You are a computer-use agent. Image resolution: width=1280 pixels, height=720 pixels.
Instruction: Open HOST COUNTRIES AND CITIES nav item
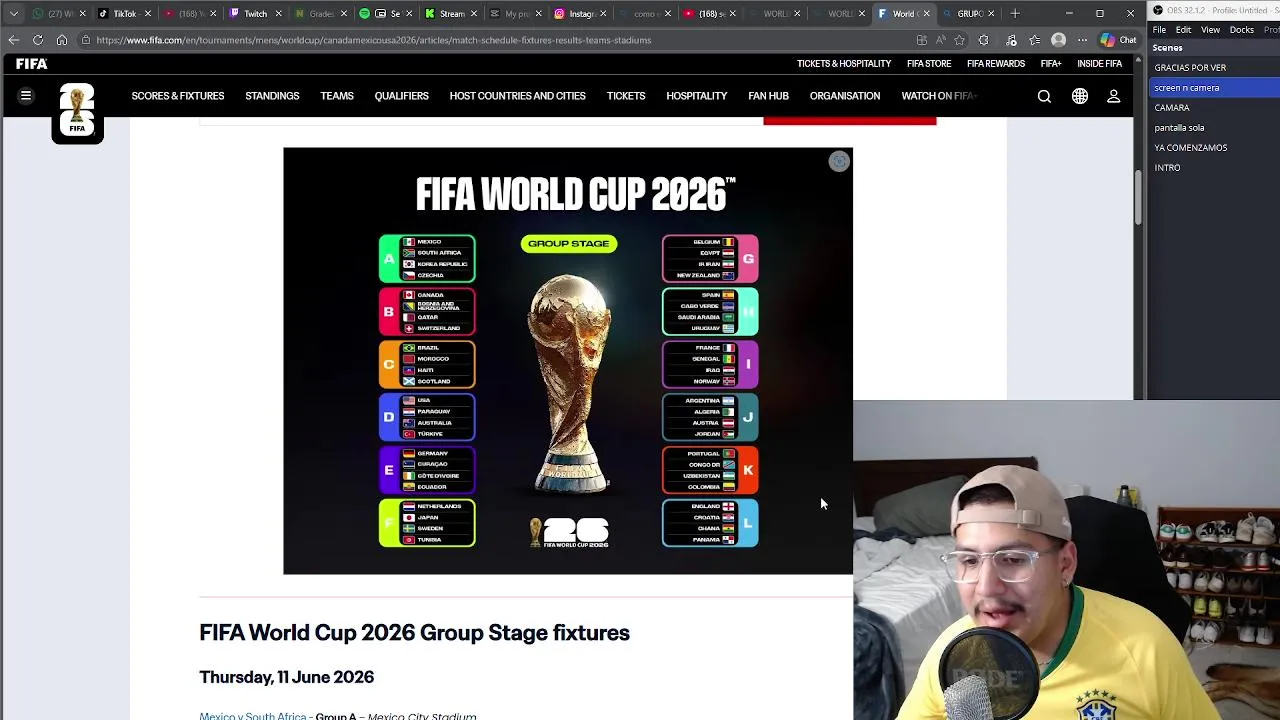point(517,96)
